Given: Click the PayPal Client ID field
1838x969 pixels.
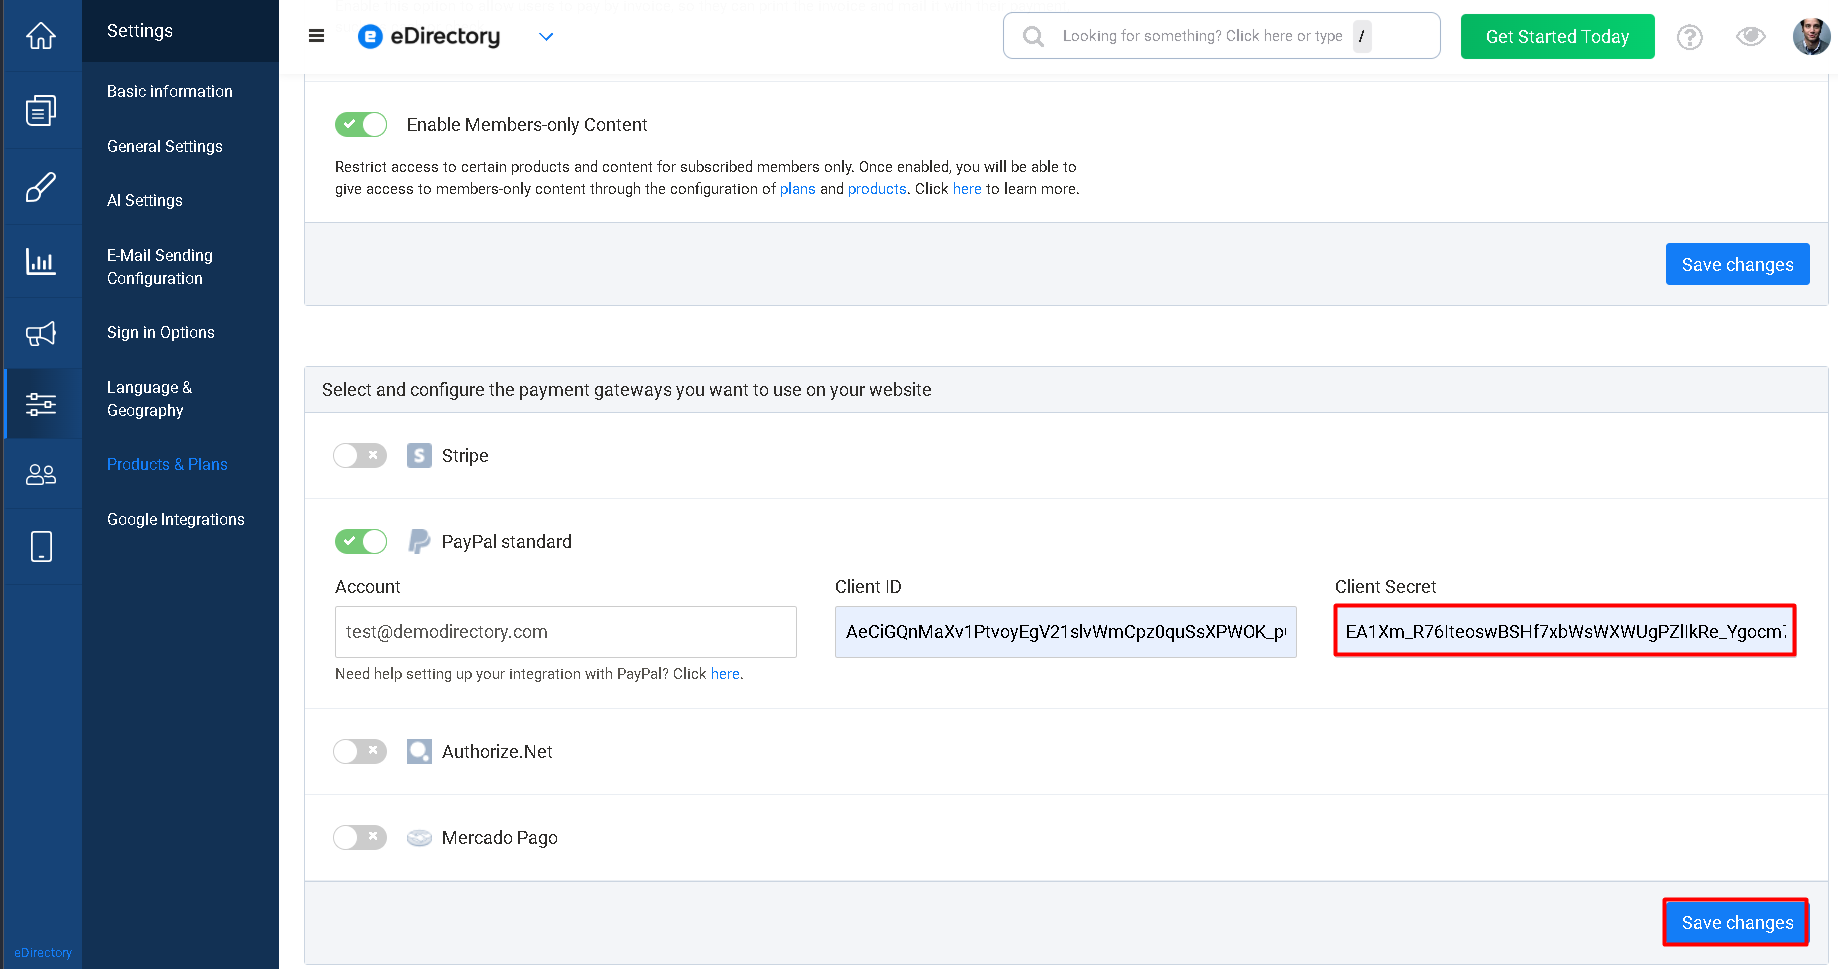Looking at the screenshot, I should click(x=1066, y=632).
